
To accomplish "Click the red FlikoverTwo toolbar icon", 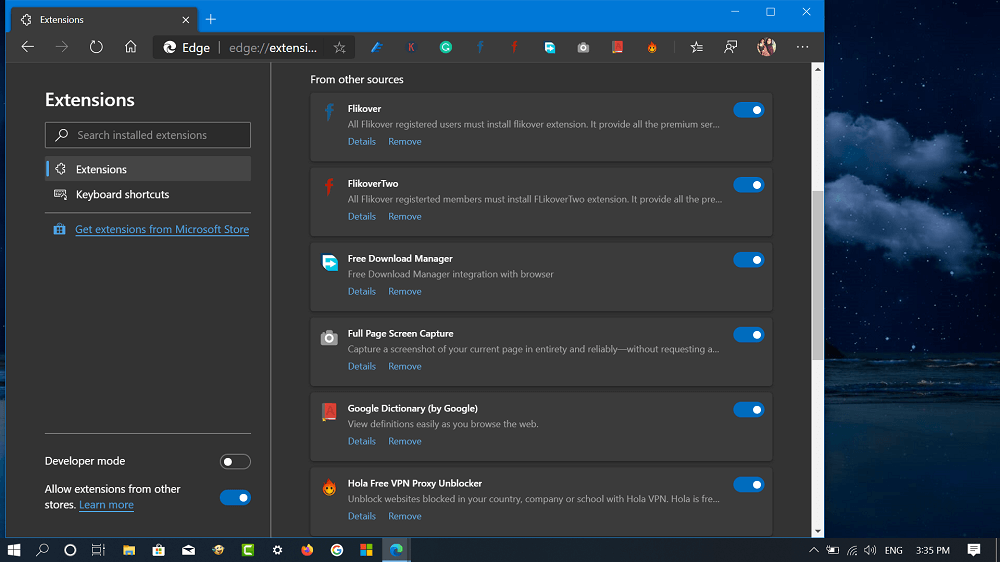I will point(515,47).
